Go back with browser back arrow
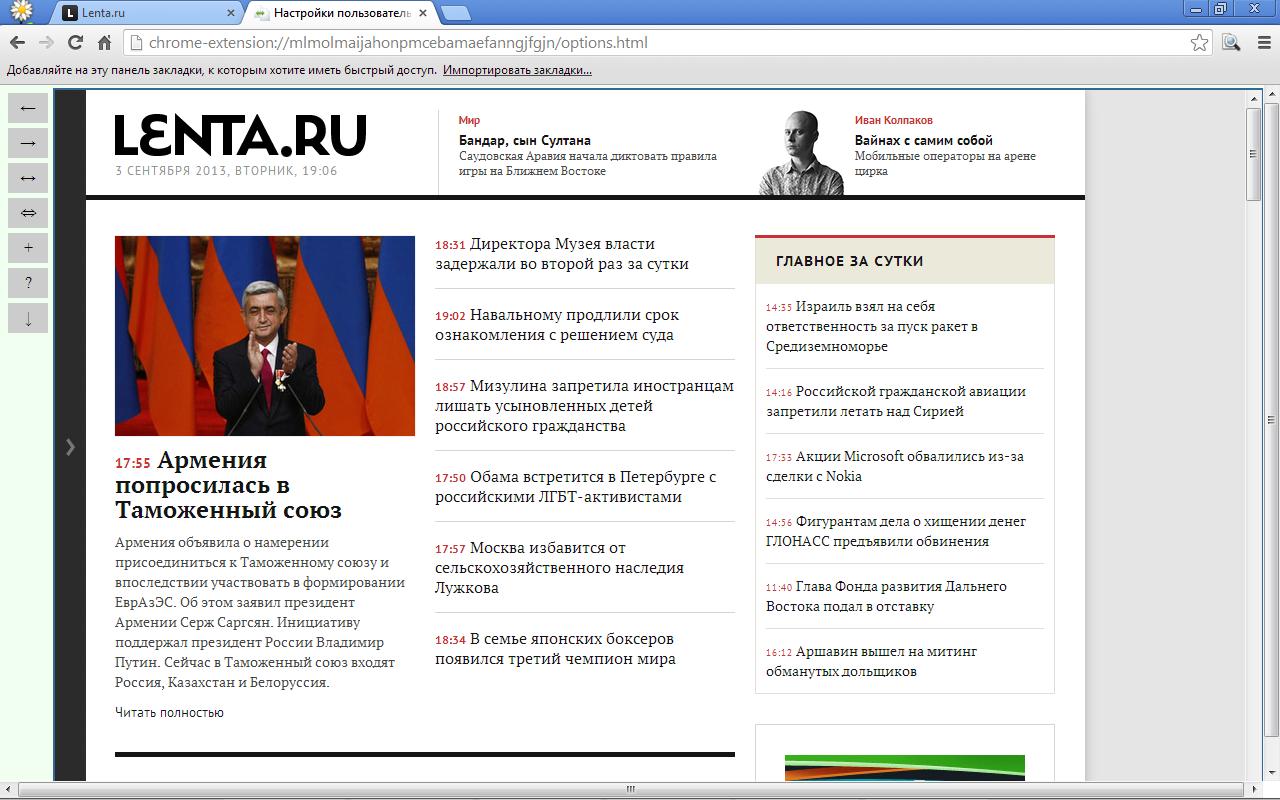Screen dimensions: 1280x800 [x=17, y=42]
